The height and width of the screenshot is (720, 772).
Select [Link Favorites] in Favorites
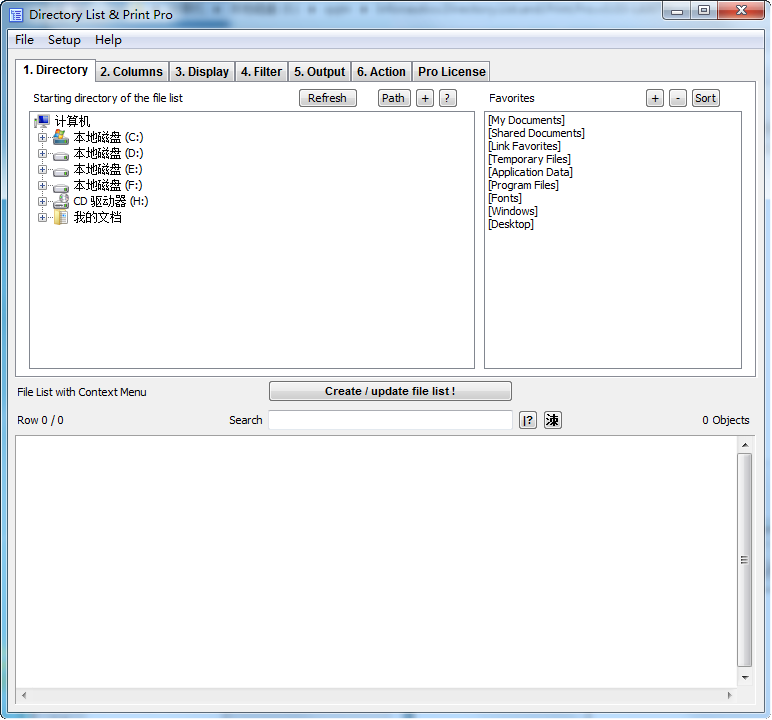point(524,146)
